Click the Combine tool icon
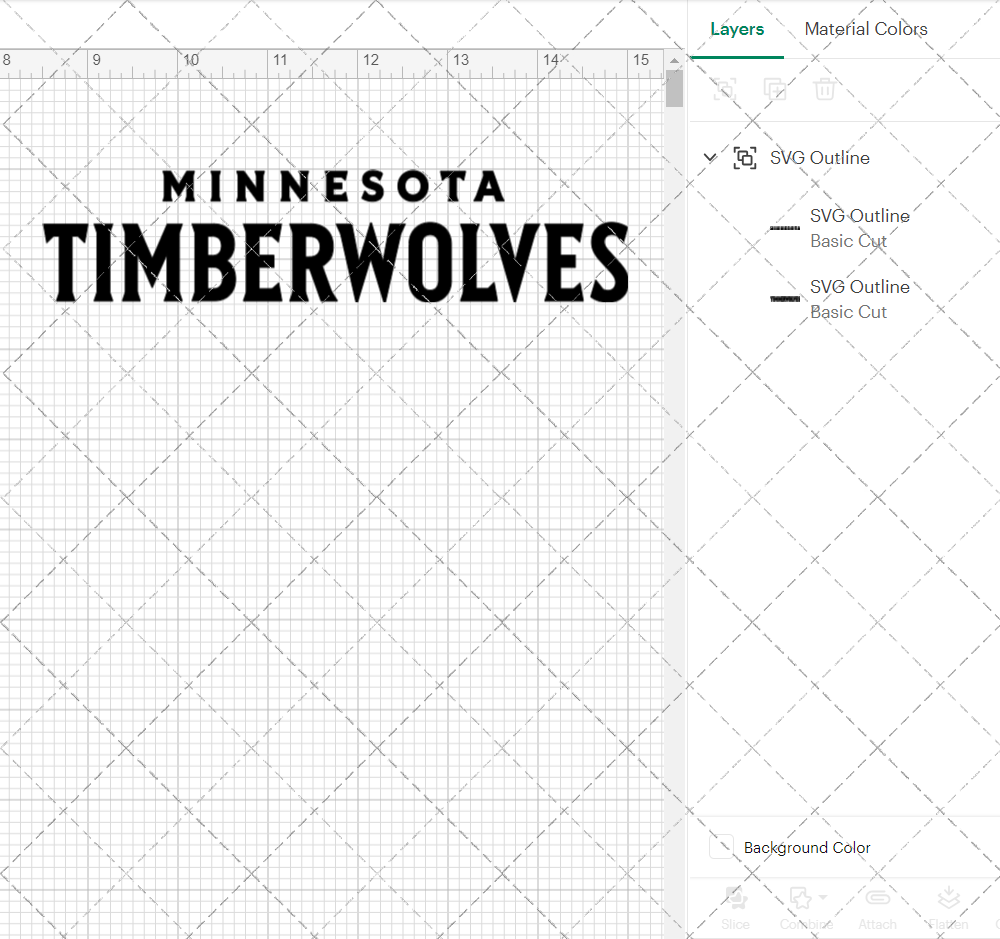This screenshot has width=1000, height=939. tap(800, 898)
